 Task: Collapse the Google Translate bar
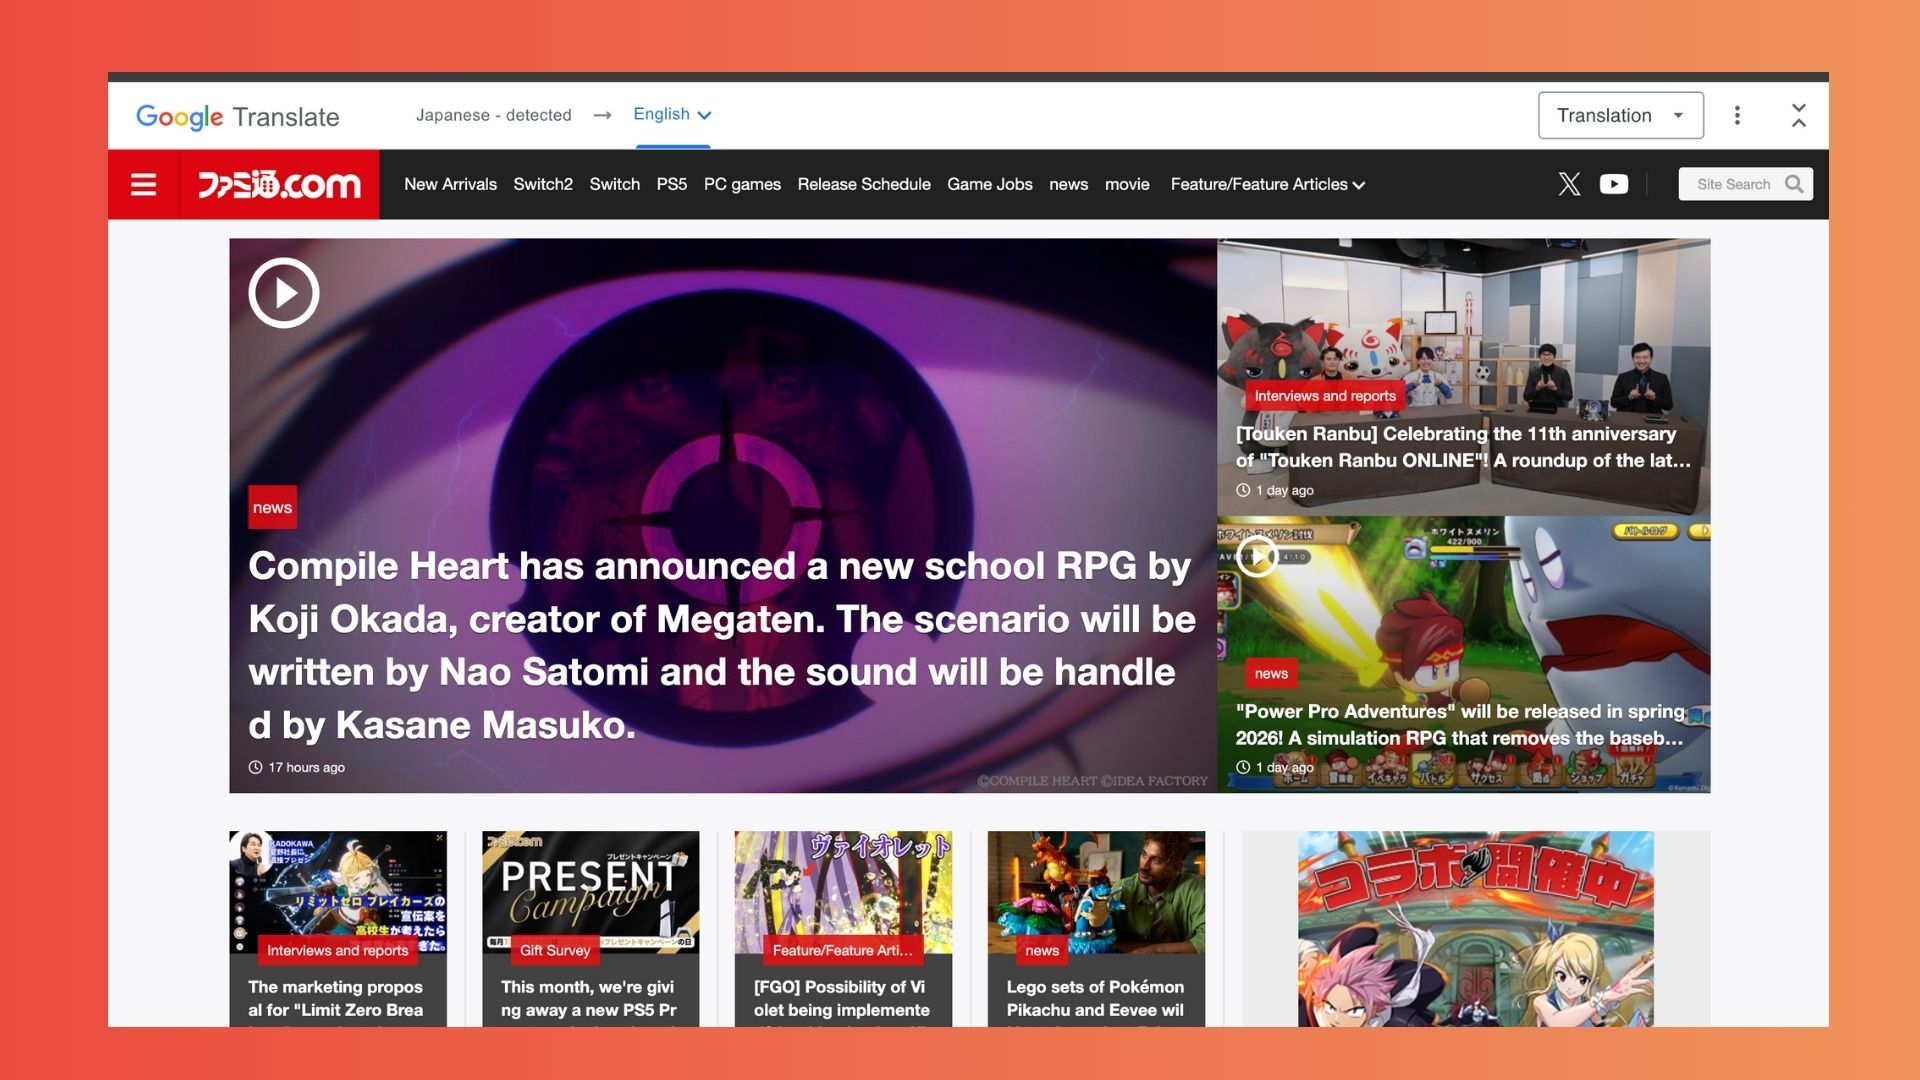tap(1798, 115)
